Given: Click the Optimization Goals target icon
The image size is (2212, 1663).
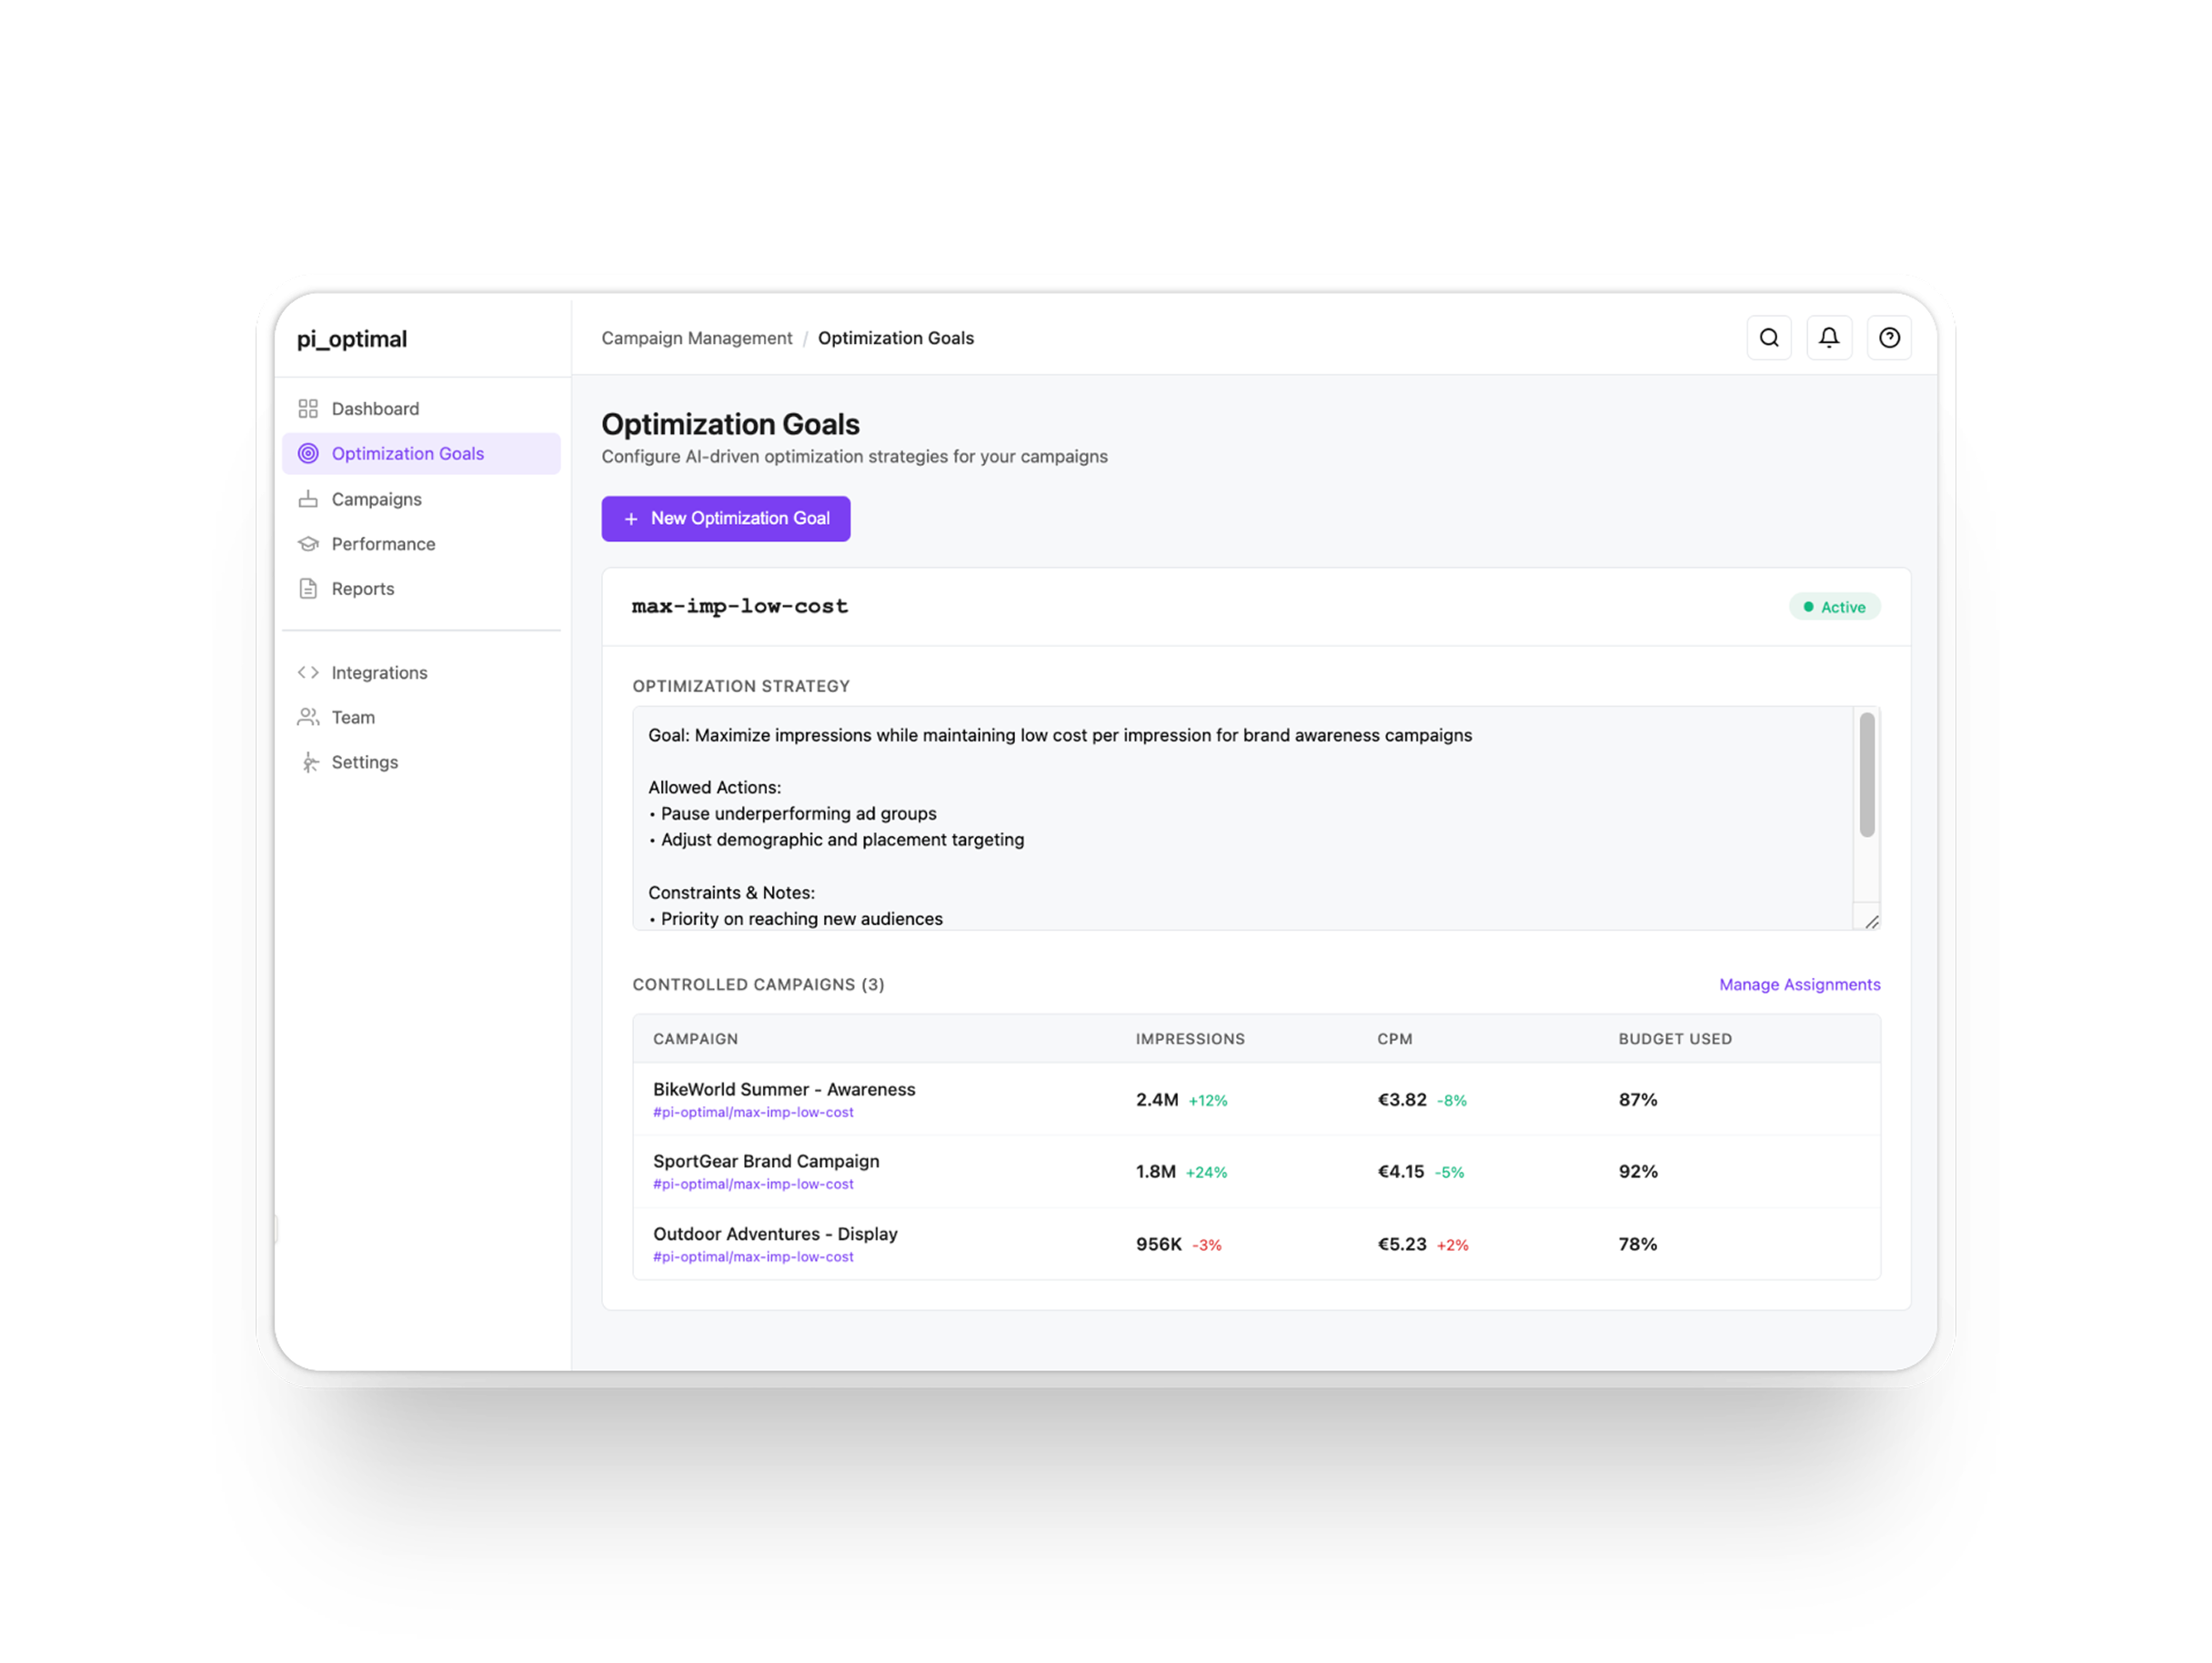Looking at the screenshot, I should 308,454.
